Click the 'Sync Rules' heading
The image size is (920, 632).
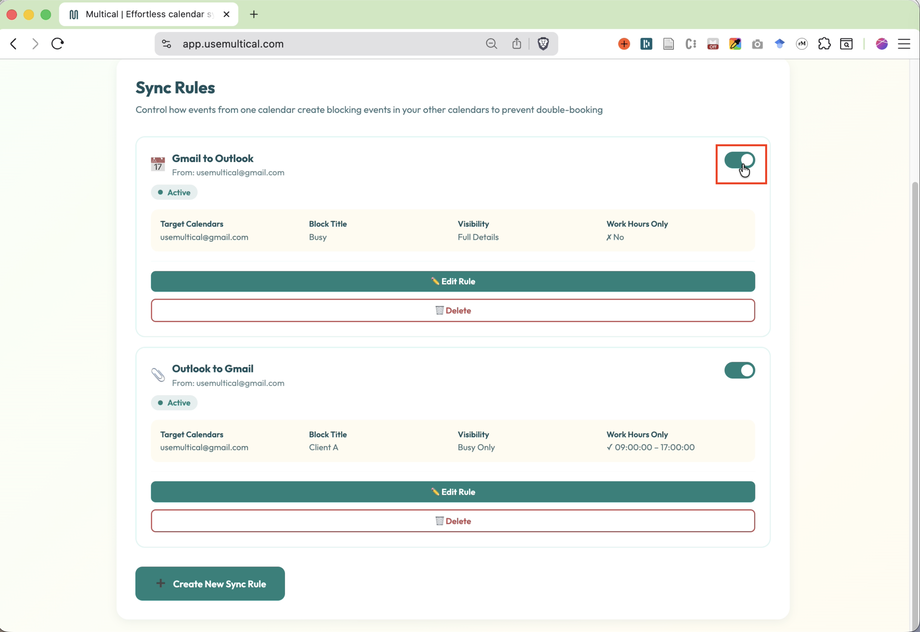[x=175, y=87]
